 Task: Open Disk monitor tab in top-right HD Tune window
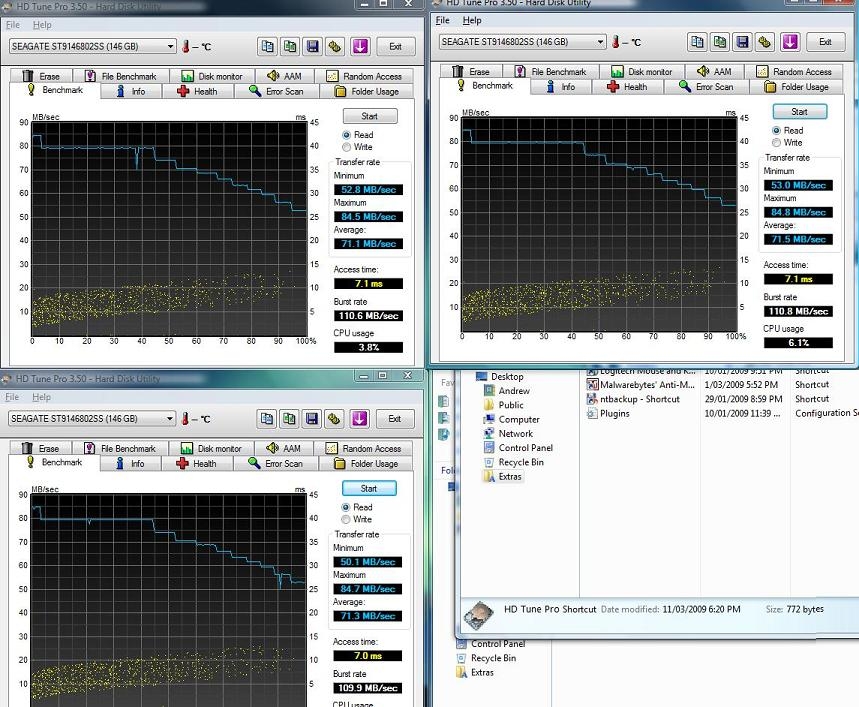(642, 72)
